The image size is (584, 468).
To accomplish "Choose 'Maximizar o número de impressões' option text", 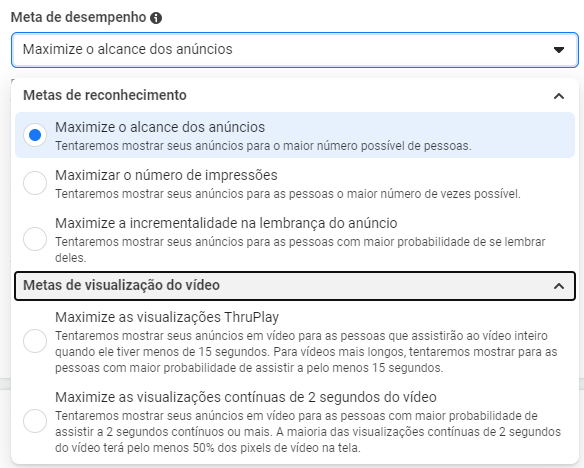I will pos(166,175).
